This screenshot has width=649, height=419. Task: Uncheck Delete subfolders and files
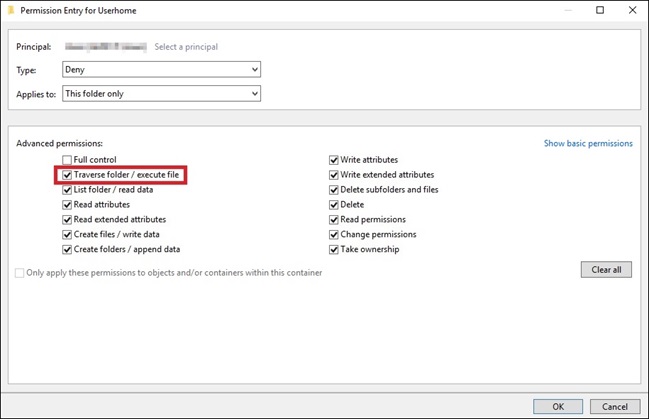pyautogui.click(x=334, y=190)
